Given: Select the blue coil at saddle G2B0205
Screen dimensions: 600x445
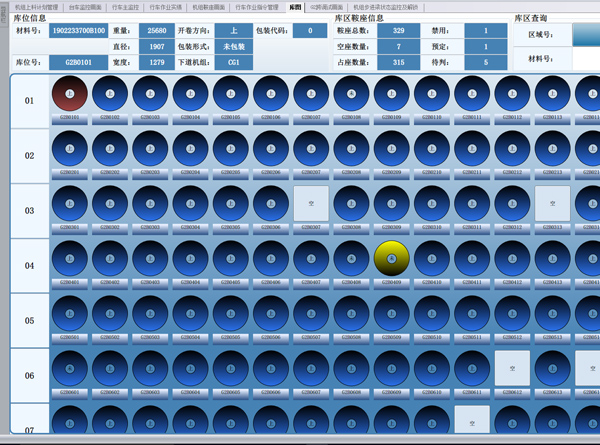Looking at the screenshot, I should pos(231,150).
